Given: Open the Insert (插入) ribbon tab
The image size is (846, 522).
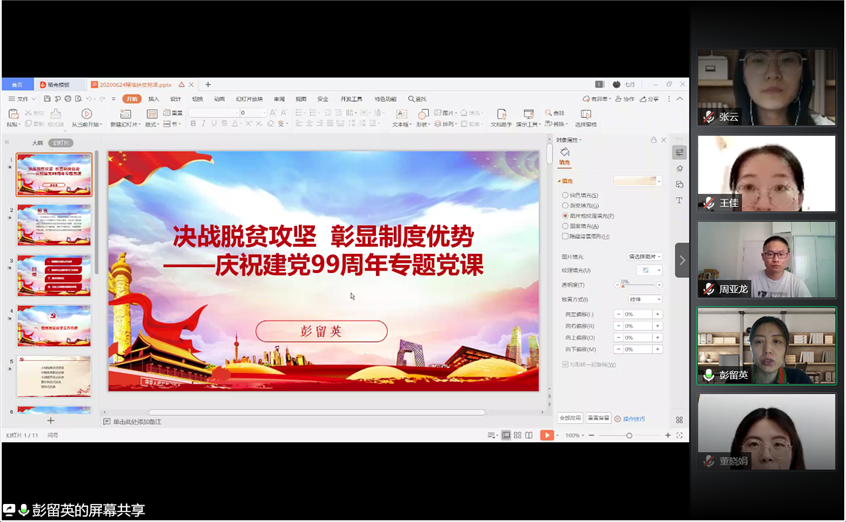Looking at the screenshot, I should [154, 99].
